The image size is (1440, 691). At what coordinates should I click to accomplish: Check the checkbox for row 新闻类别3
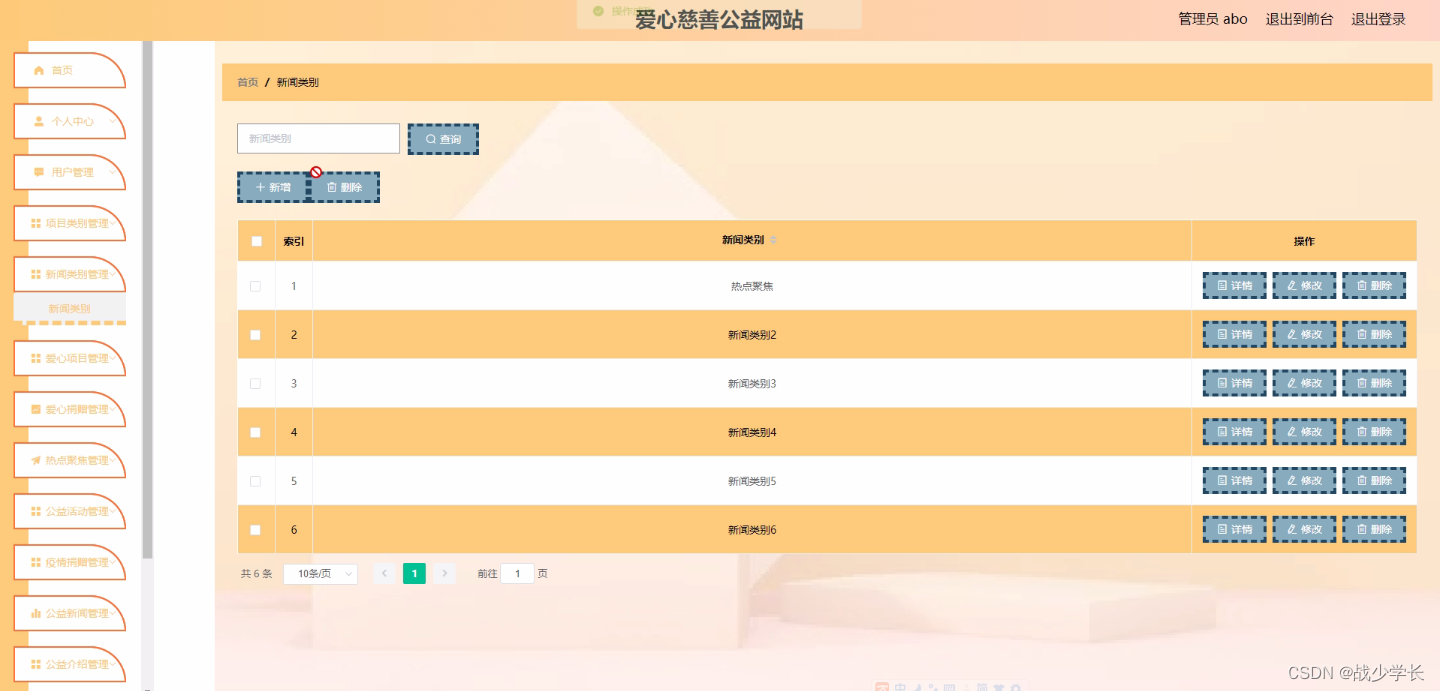(x=255, y=383)
